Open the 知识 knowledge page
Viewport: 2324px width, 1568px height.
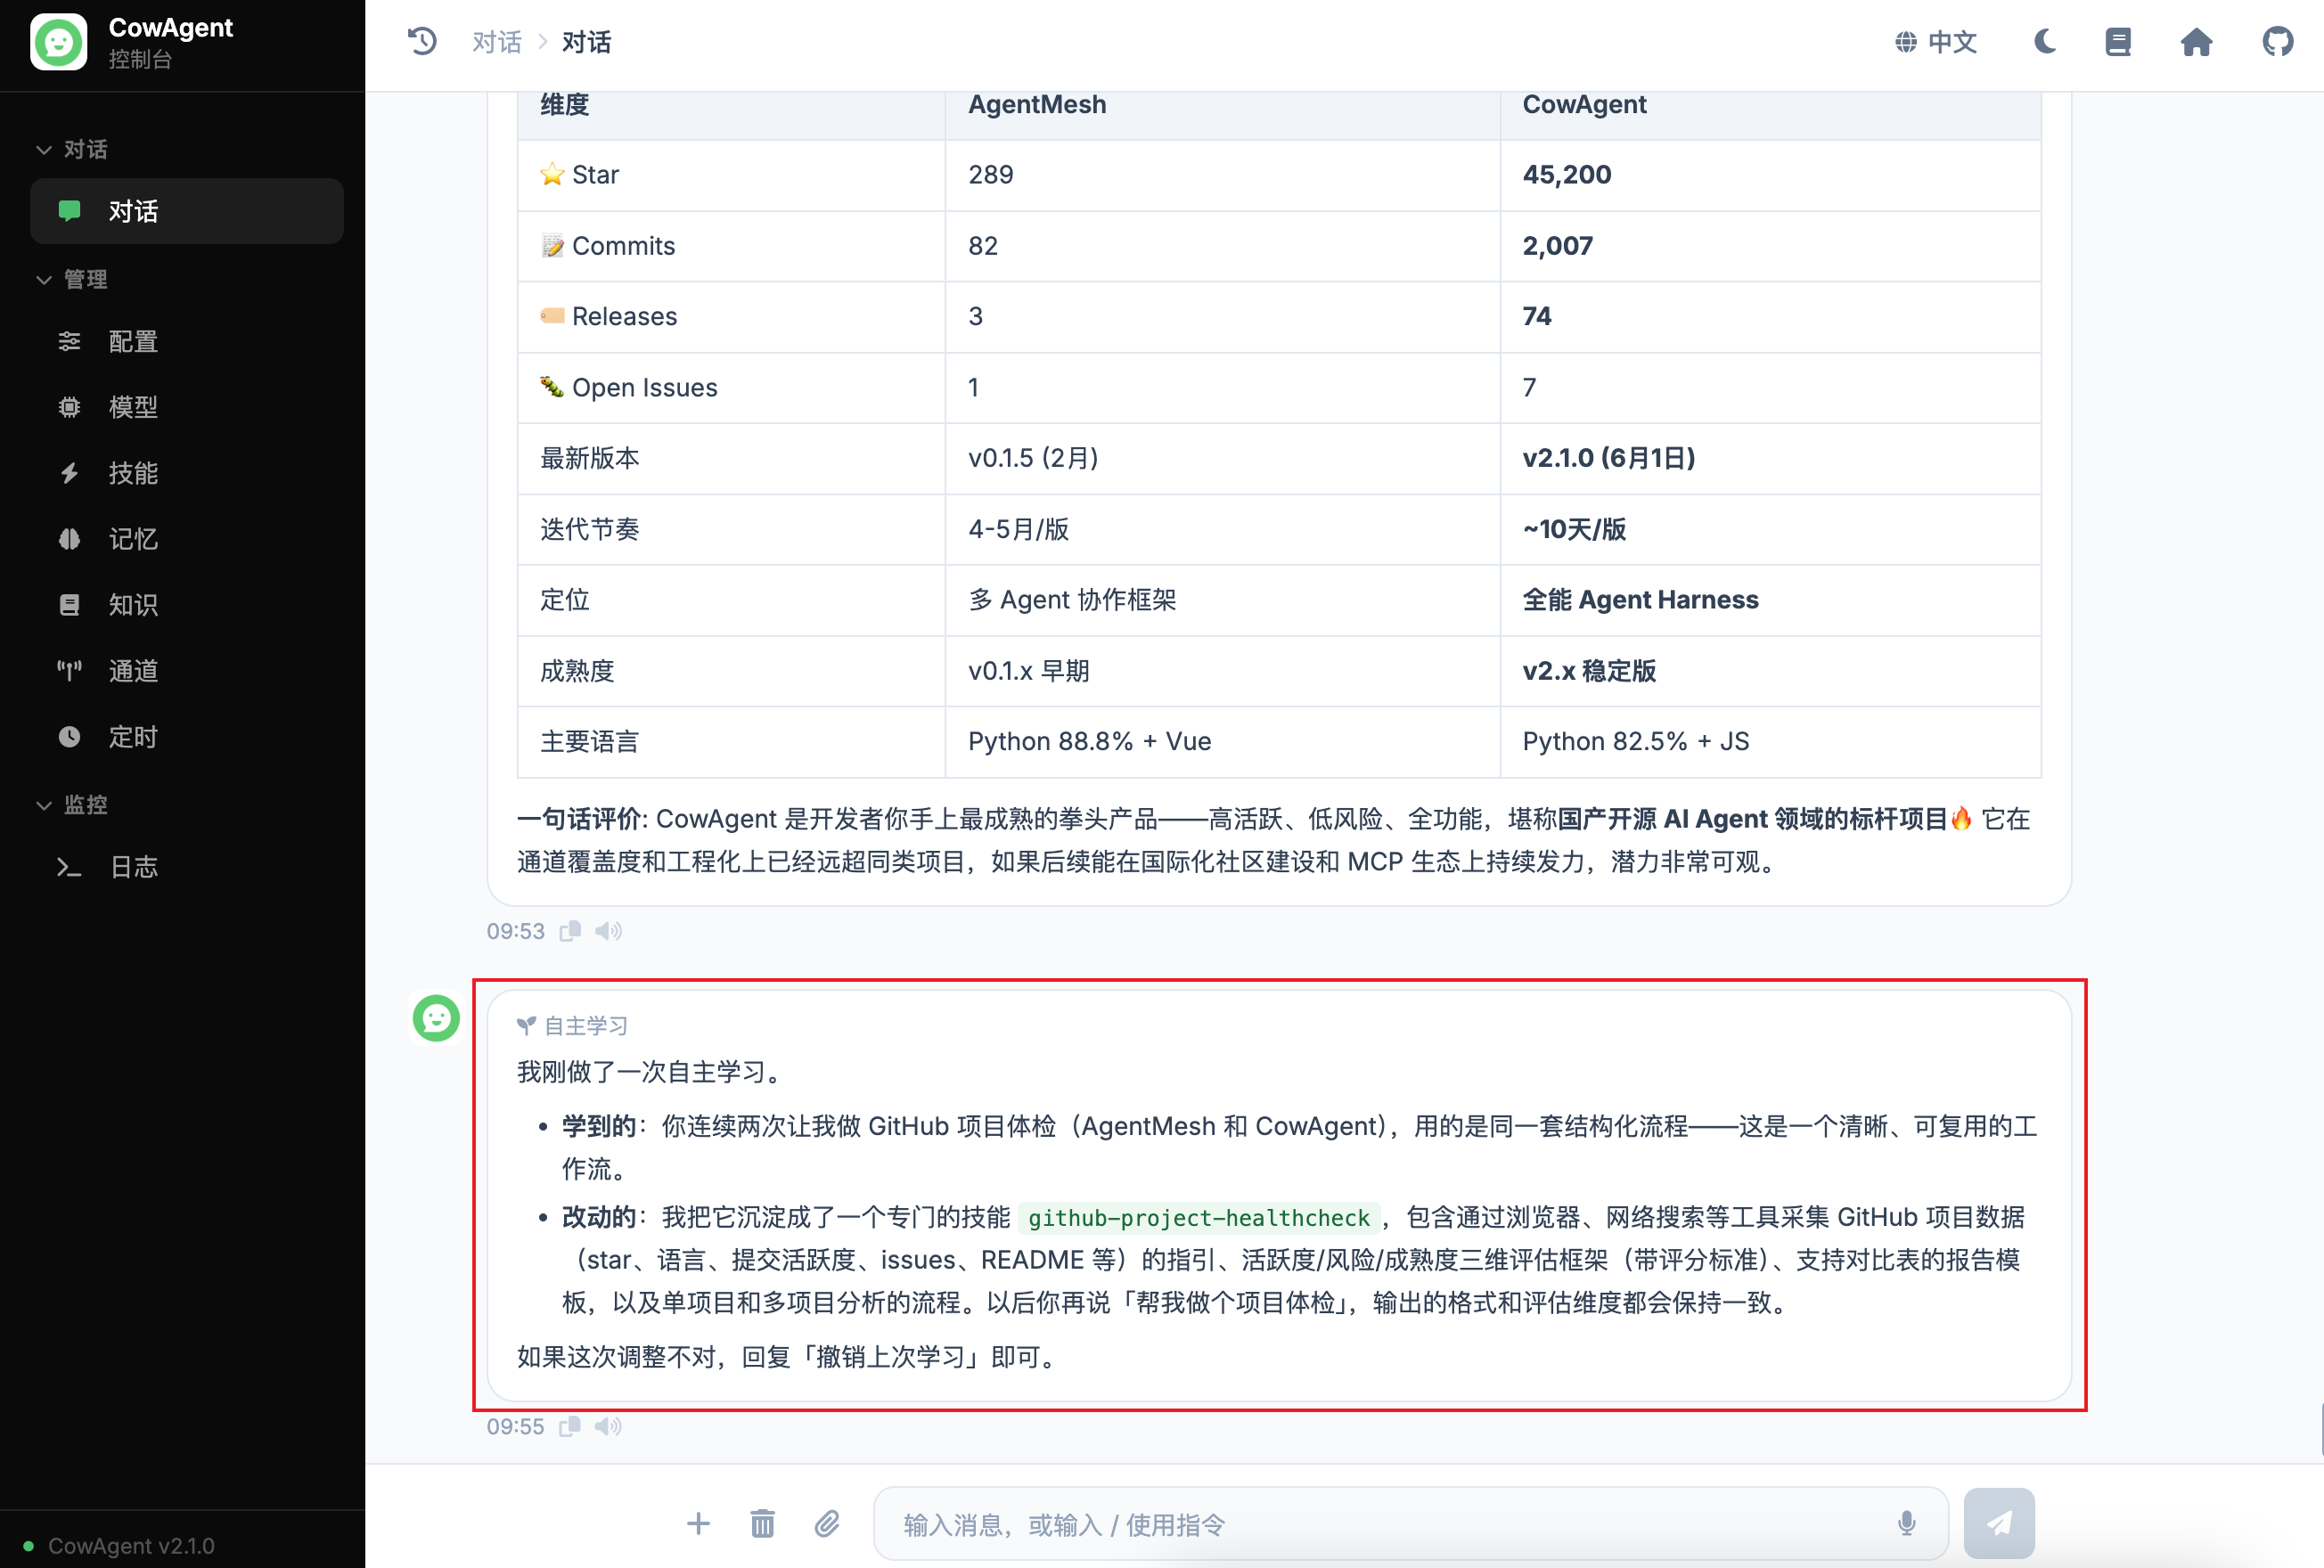[x=187, y=605]
